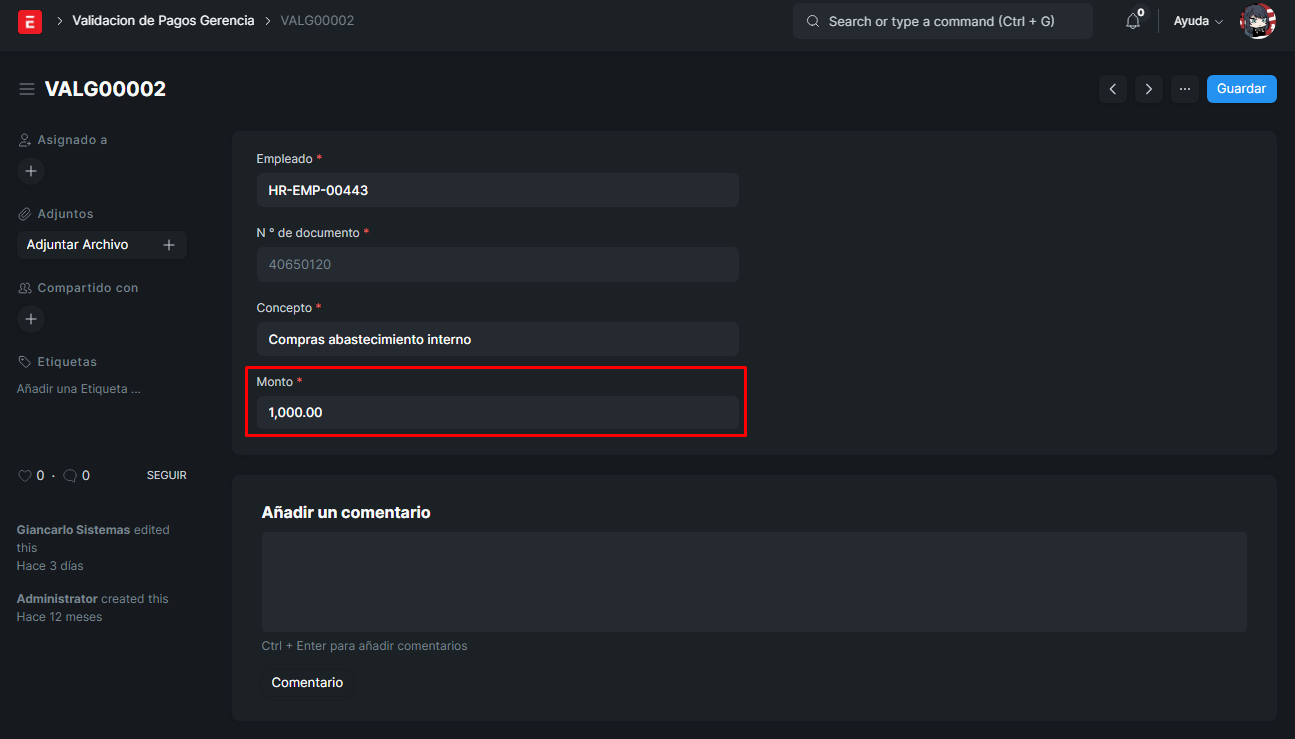Image resolution: width=1295 pixels, height=739 pixels.
Task: Click Adjuntar Archivo to attach file
Action: (x=78, y=245)
